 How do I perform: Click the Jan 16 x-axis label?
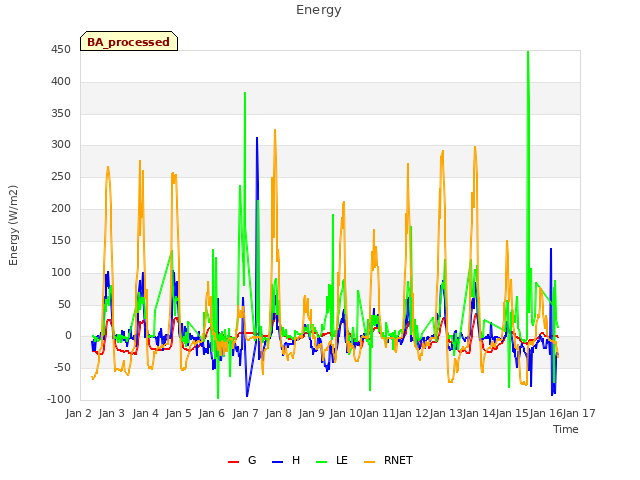pyautogui.click(x=545, y=413)
